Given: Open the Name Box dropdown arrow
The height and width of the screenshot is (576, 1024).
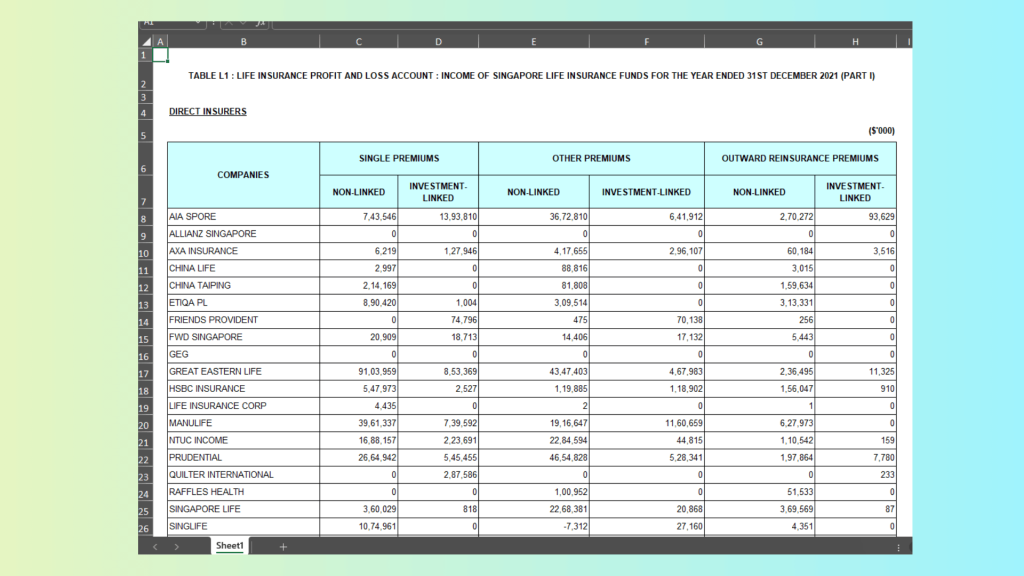Looking at the screenshot, I should point(198,22).
